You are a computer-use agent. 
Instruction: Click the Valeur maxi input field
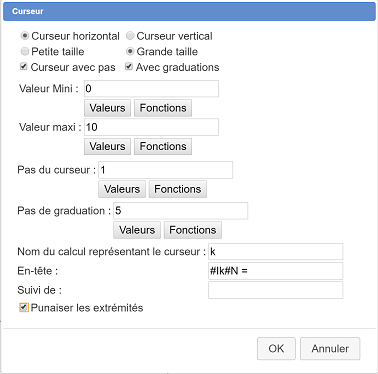(151, 127)
